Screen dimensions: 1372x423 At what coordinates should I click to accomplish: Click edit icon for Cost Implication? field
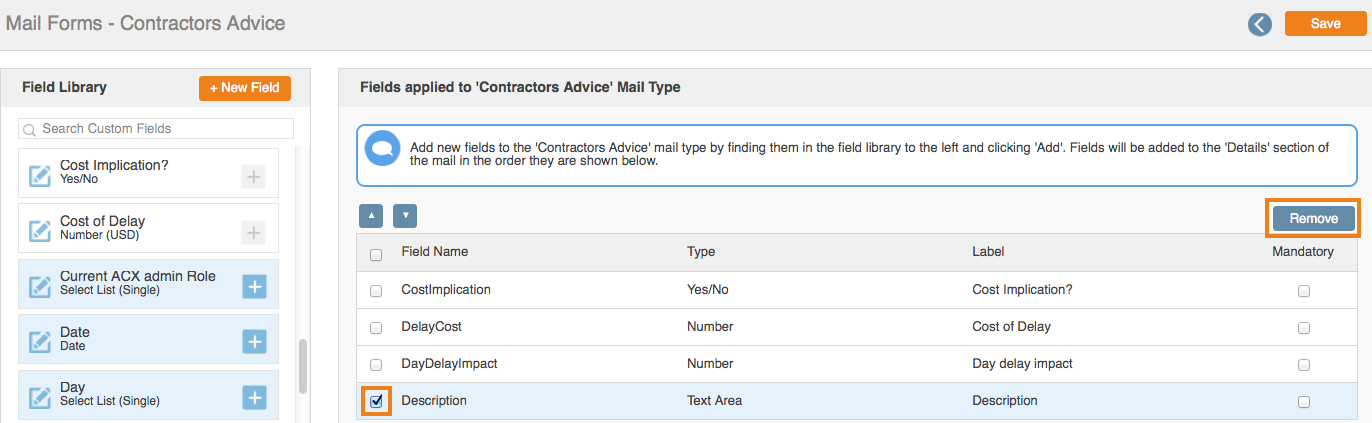click(x=40, y=176)
